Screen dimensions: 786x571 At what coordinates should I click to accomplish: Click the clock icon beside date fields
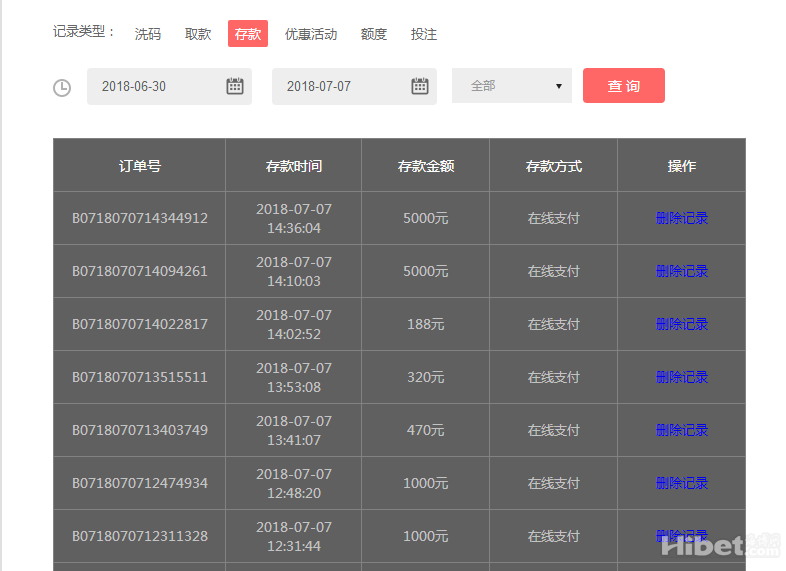click(x=62, y=88)
